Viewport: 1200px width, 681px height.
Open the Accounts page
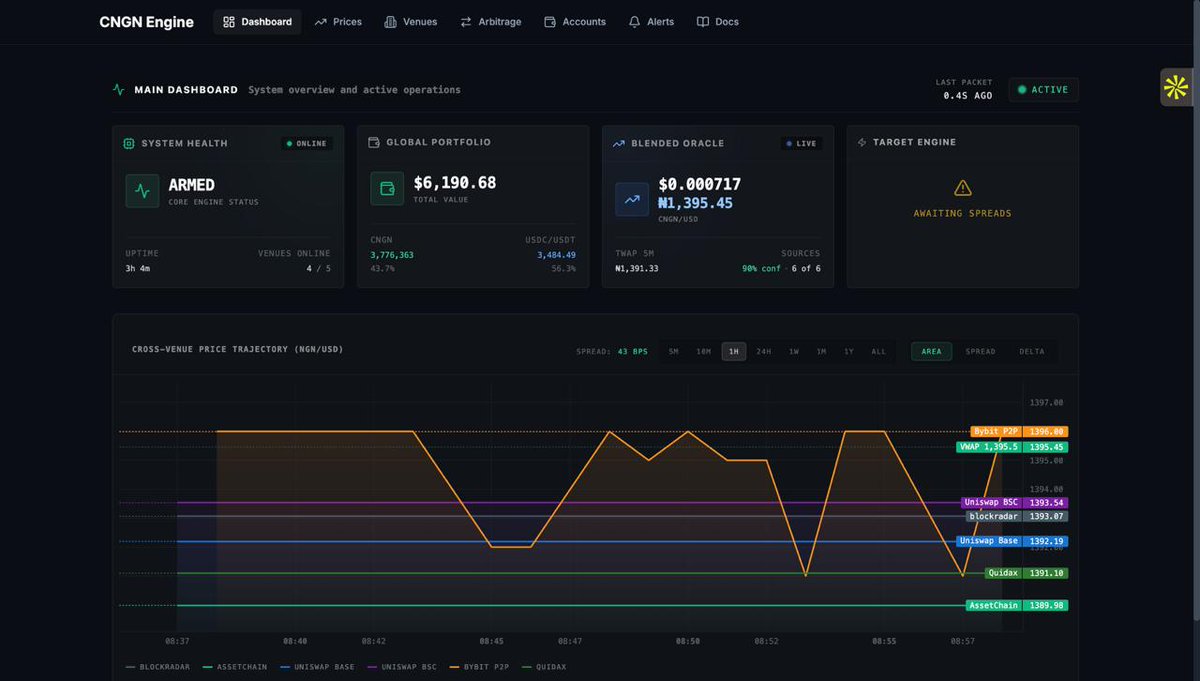575,22
